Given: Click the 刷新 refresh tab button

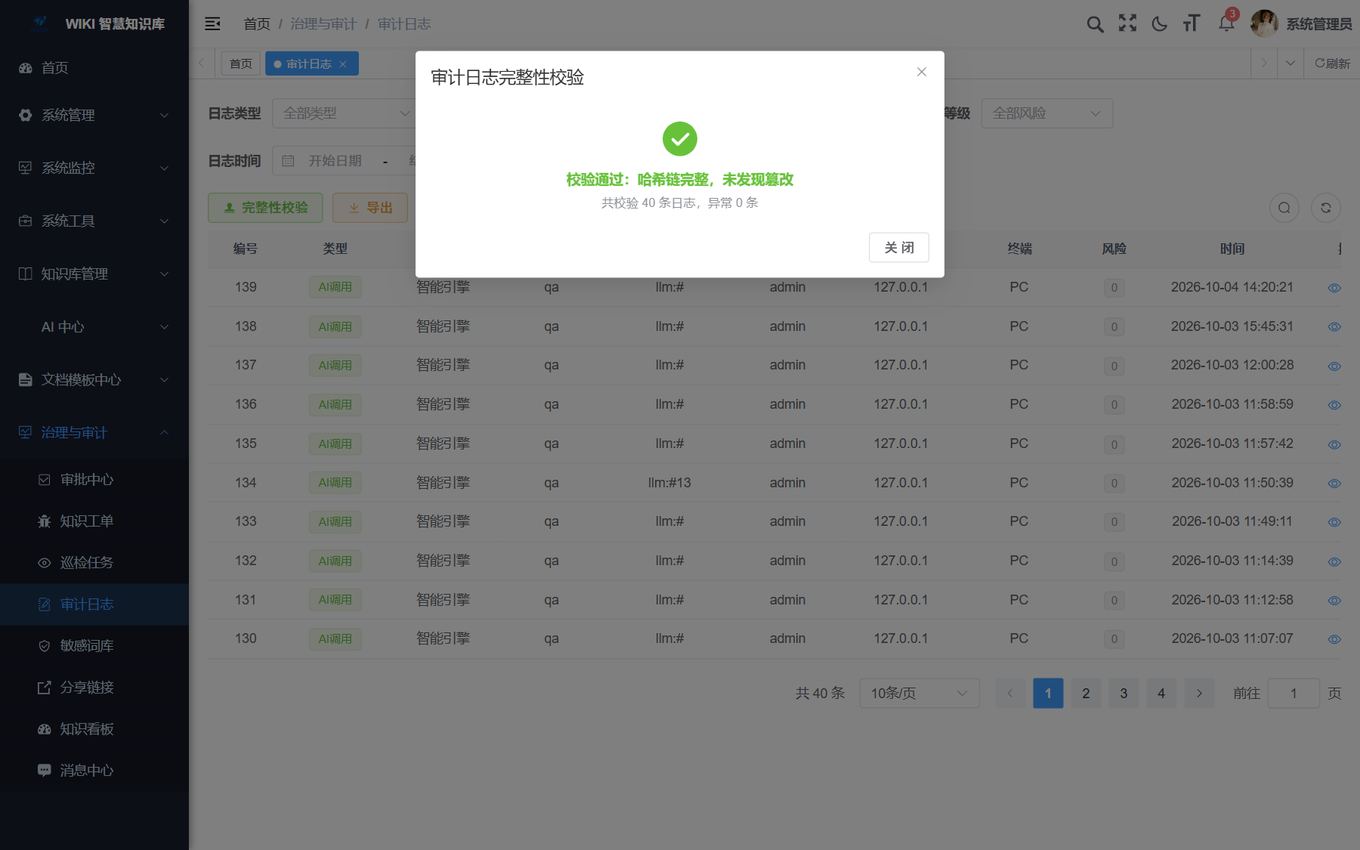Looking at the screenshot, I should (x=1332, y=63).
